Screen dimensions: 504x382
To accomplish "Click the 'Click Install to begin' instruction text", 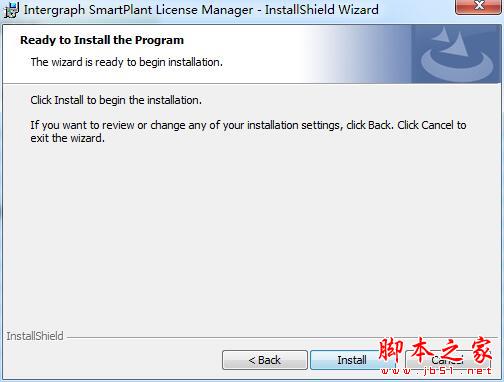I will 116,100.
